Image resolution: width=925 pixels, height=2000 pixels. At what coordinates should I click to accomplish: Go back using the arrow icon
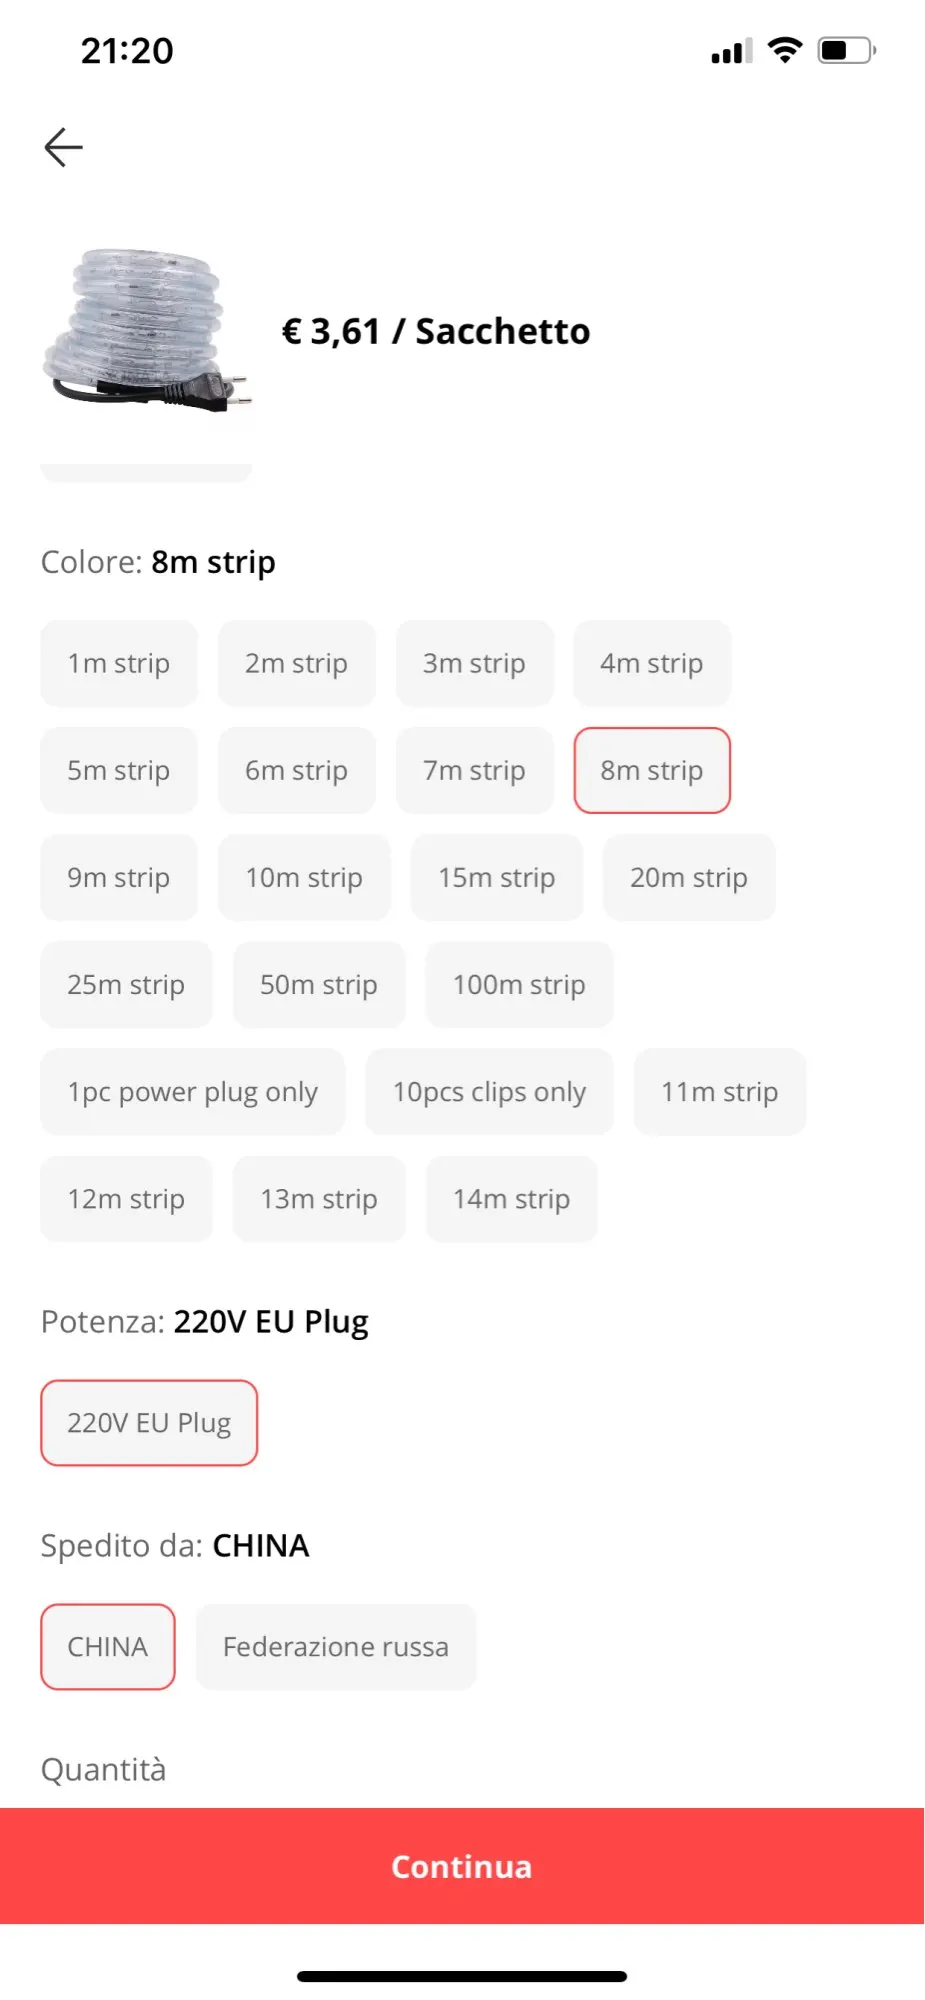63,147
